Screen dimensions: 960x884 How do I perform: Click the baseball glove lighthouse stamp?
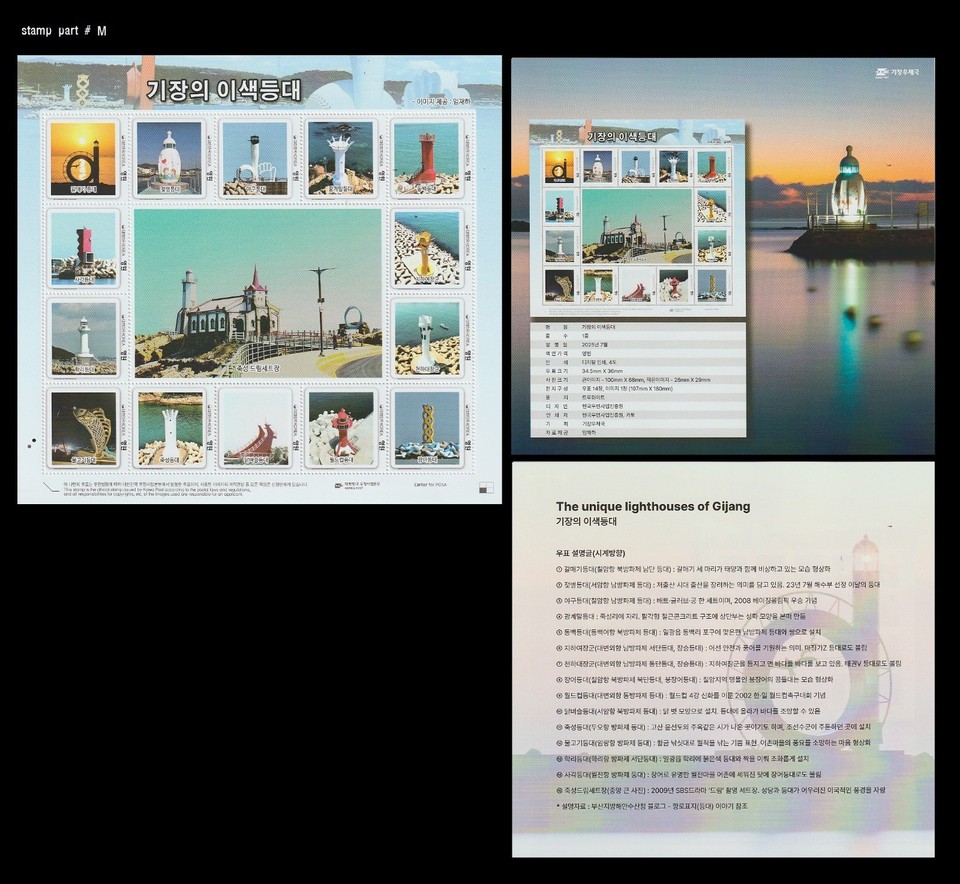pyautogui.click(x=254, y=159)
